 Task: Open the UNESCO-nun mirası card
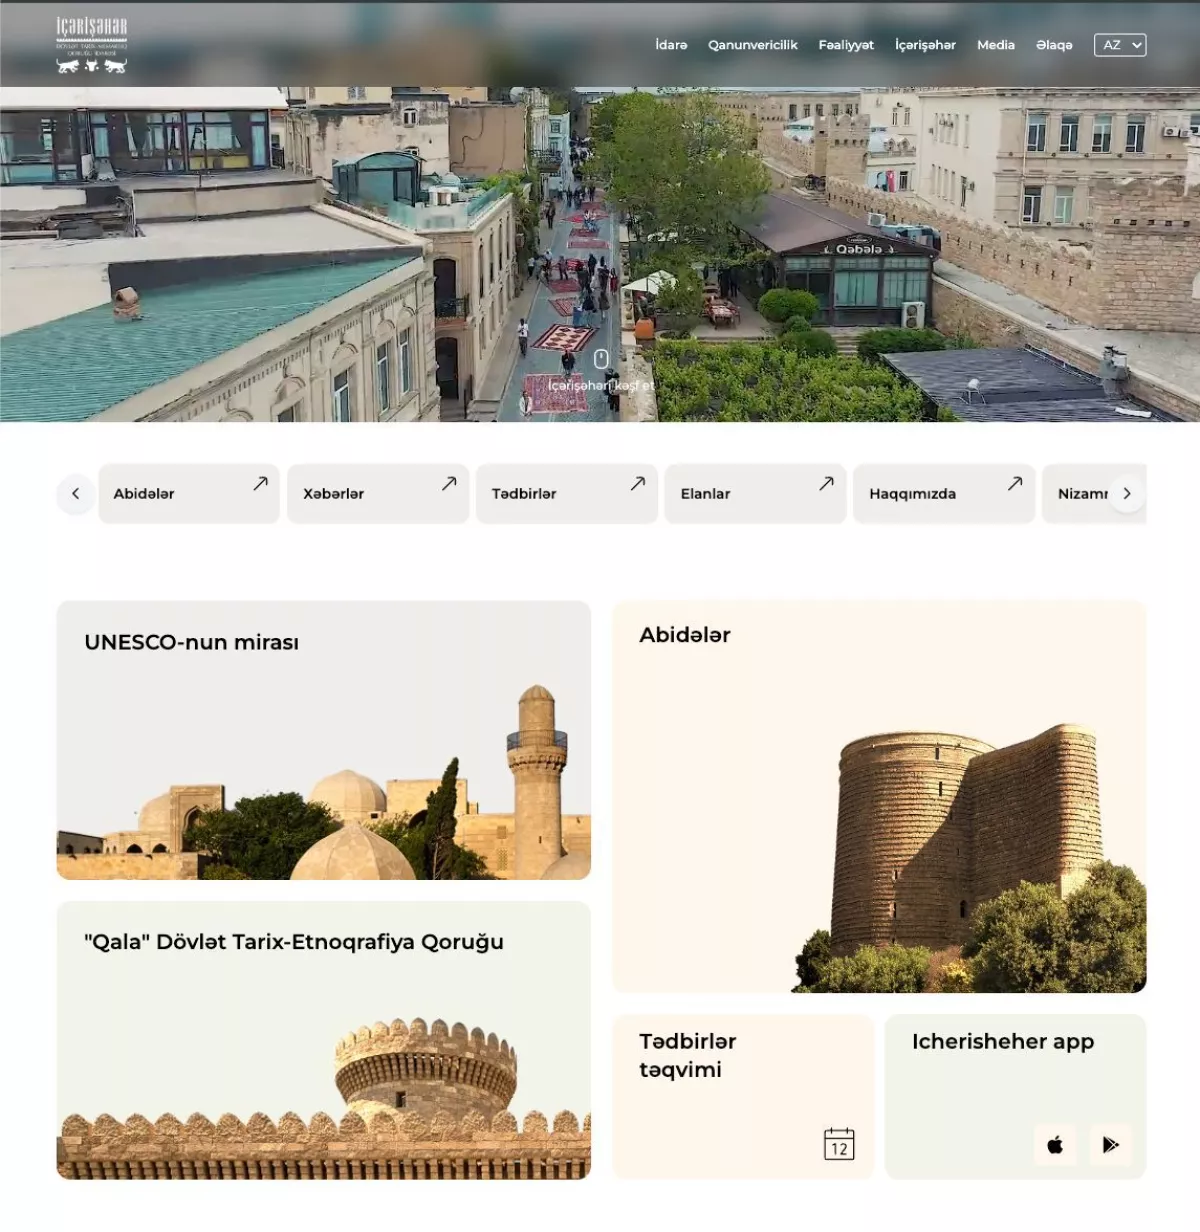[x=324, y=740]
